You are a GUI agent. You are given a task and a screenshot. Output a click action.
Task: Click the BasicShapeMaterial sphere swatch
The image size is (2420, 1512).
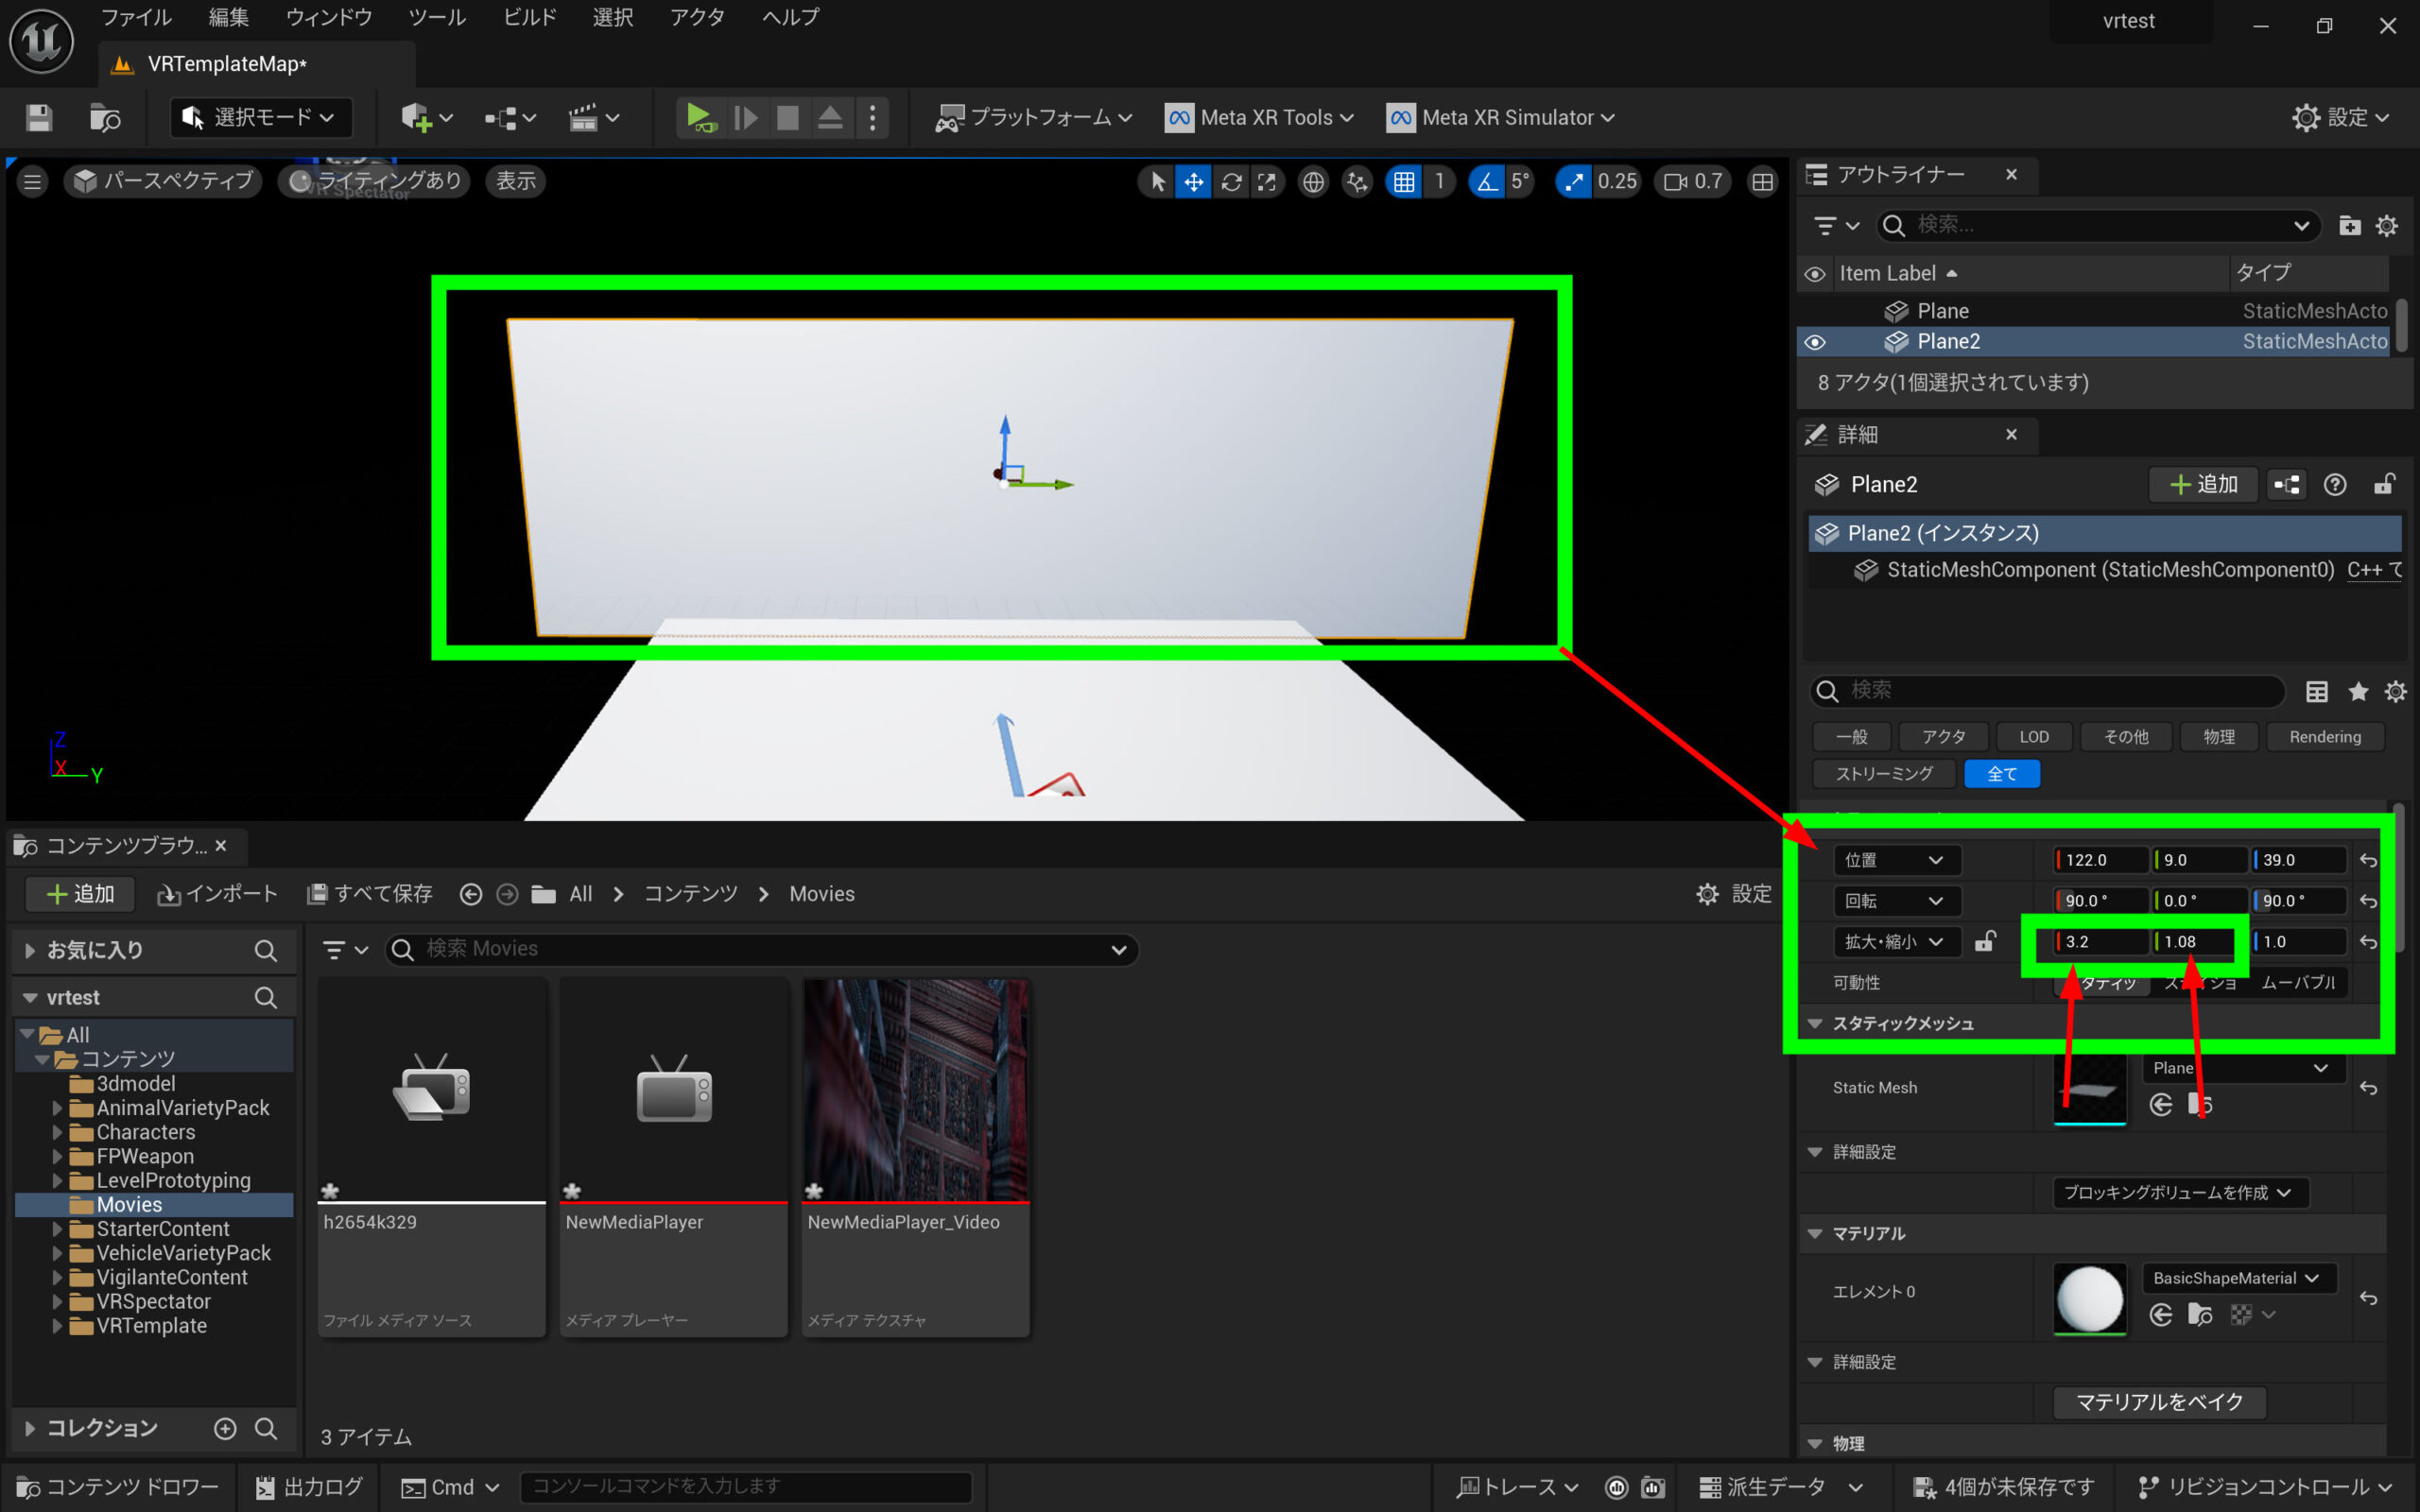2089,1299
